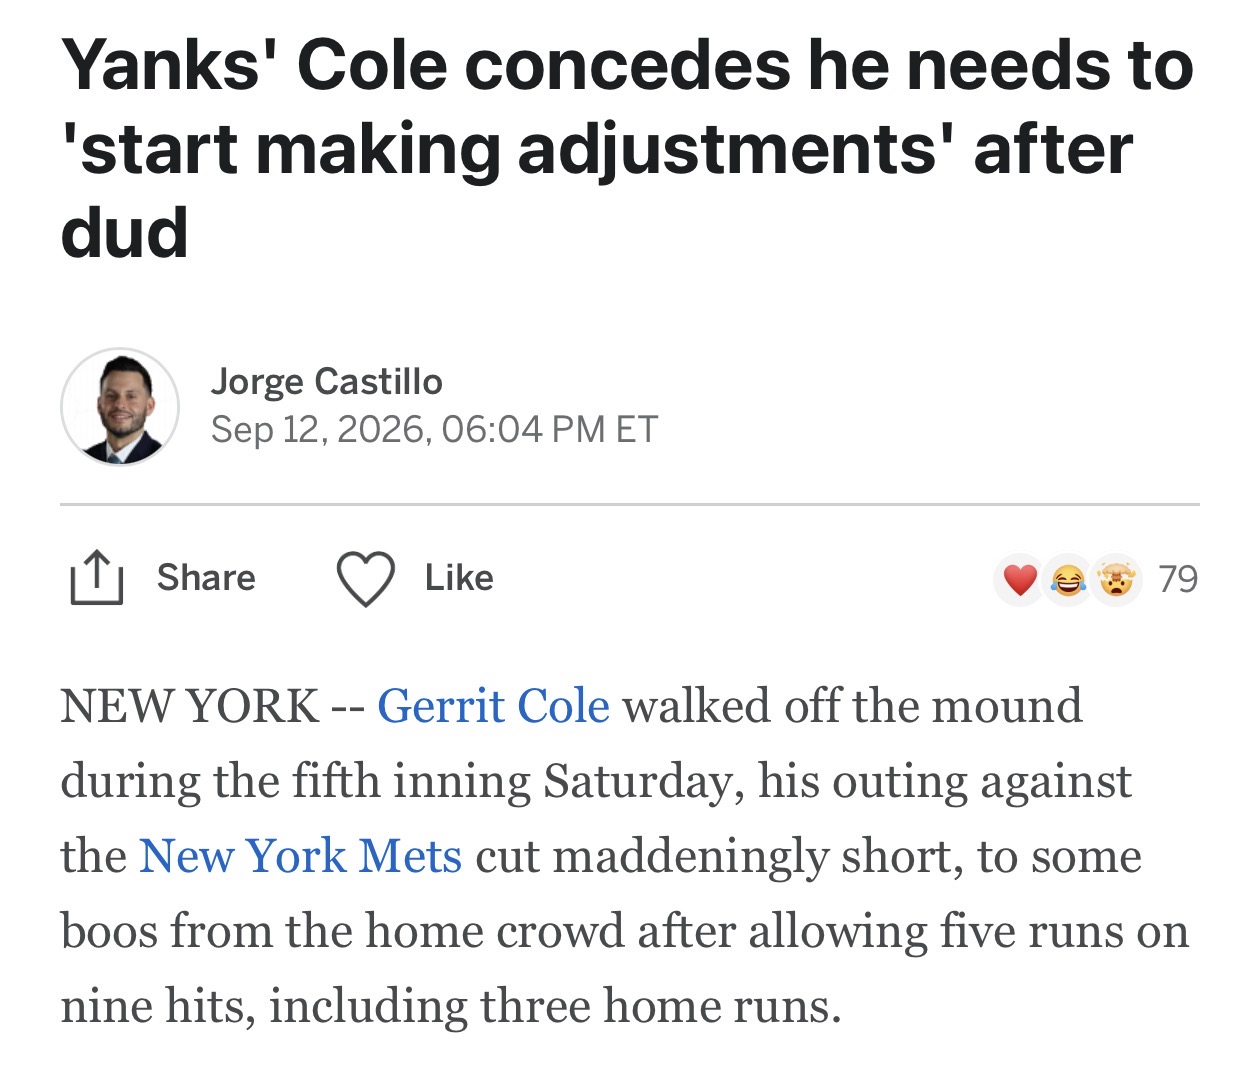Open the Gerrit Cole player link
This screenshot has width=1260, height=1073.
coord(493,706)
